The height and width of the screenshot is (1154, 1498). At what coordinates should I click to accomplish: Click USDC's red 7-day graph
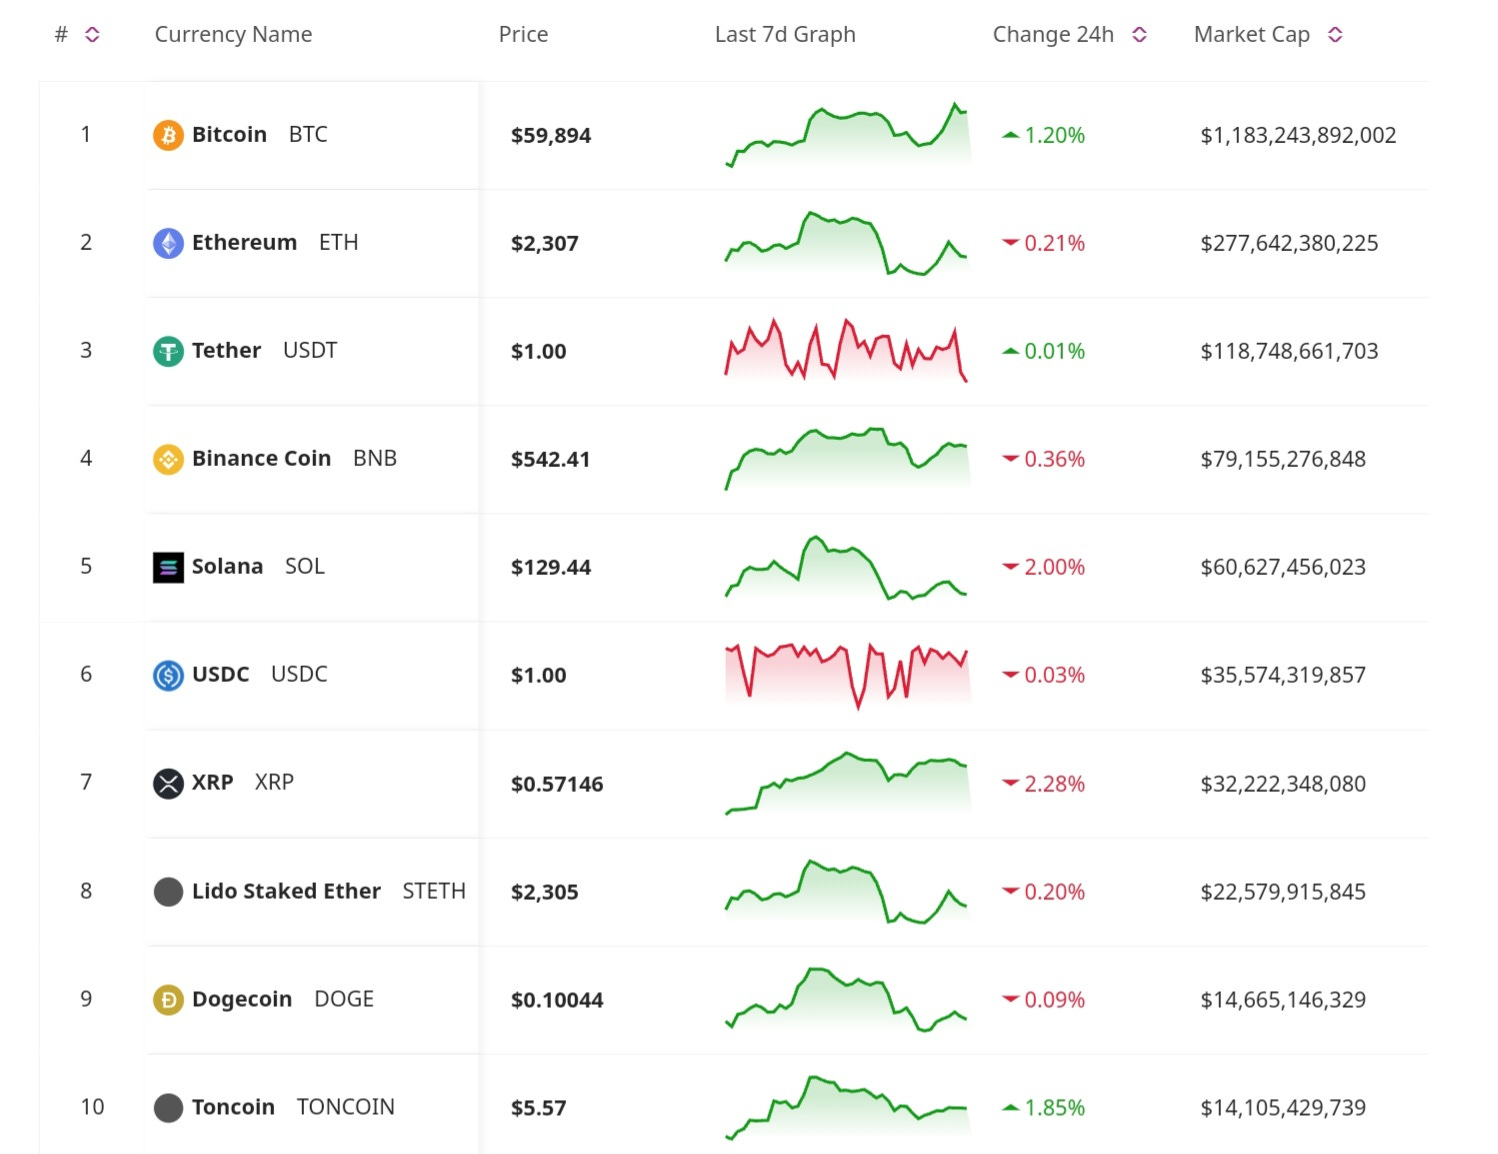[847, 675]
